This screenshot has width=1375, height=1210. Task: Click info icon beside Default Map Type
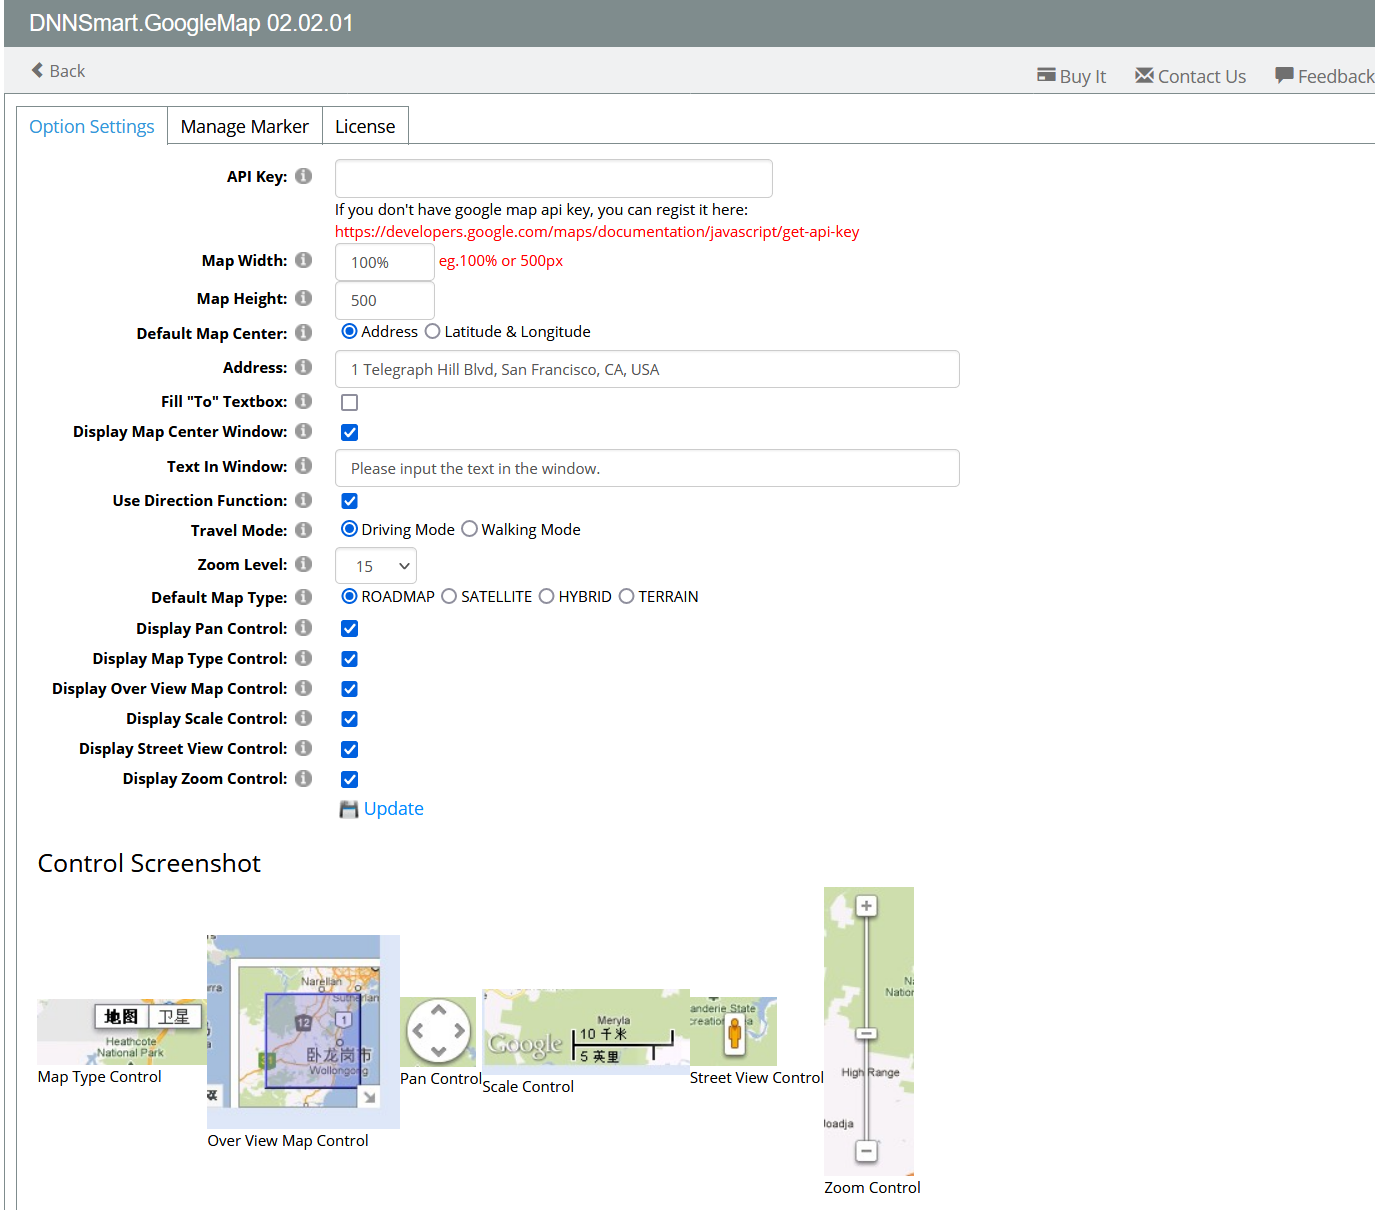[304, 597]
